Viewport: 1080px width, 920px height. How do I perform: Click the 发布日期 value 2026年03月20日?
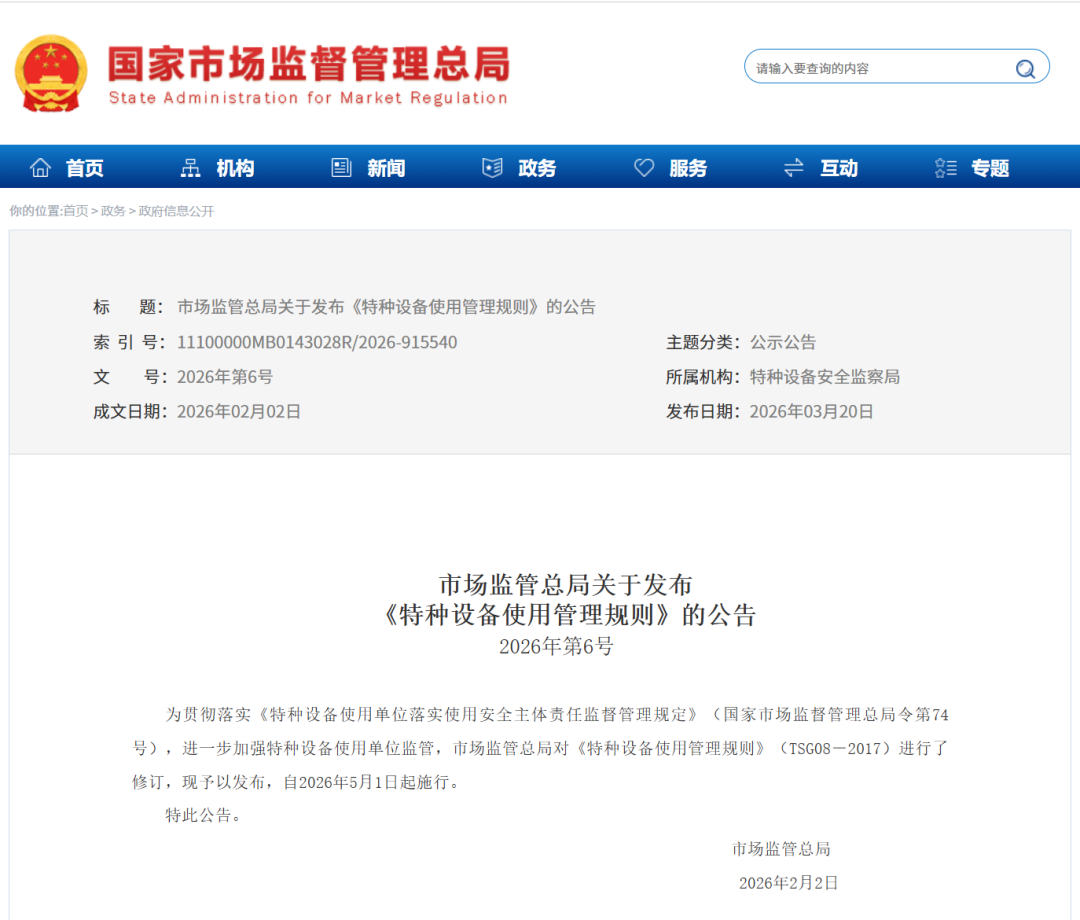point(811,412)
